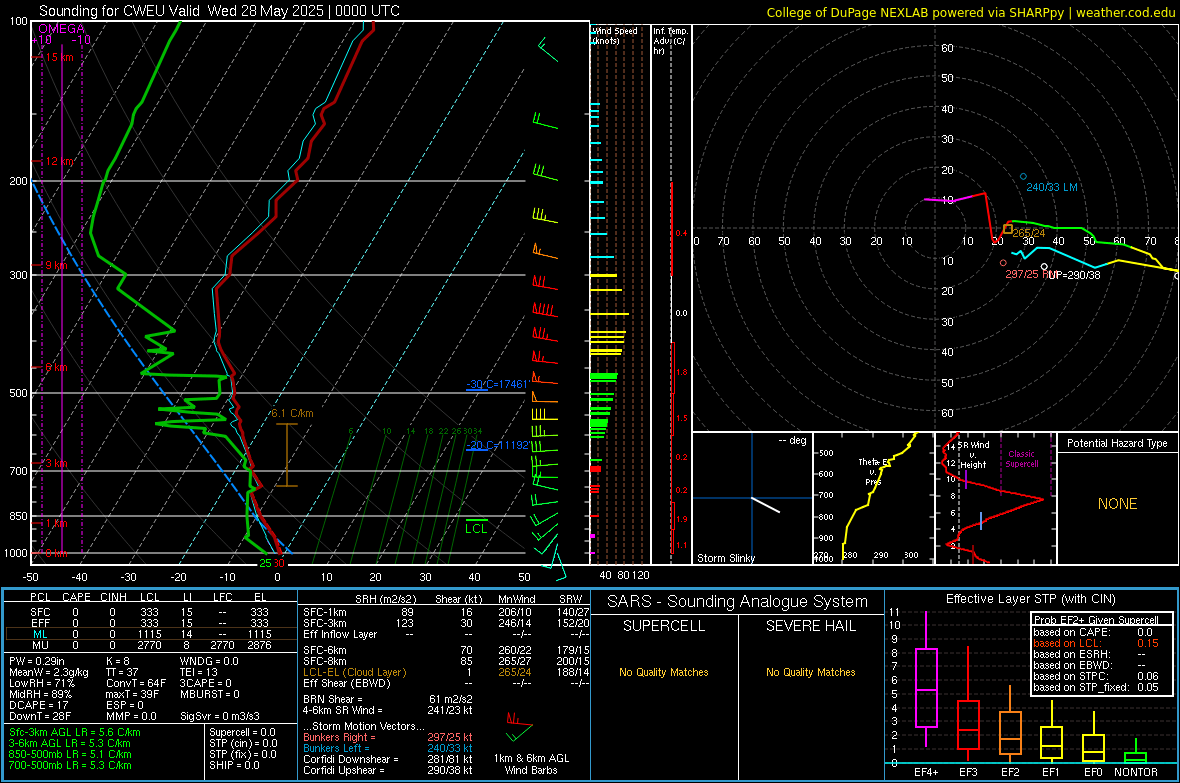This screenshot has width=1180, height=783.
Task: Click the 'Effective Layer STP (with CIN)' title
Action: [1030, 599]
